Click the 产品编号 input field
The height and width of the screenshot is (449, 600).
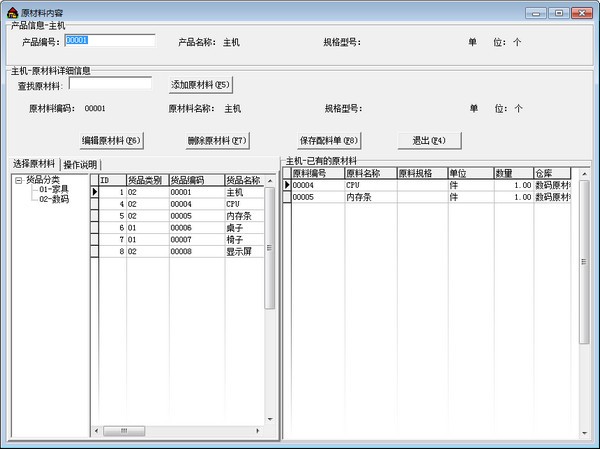coord(109,41)
